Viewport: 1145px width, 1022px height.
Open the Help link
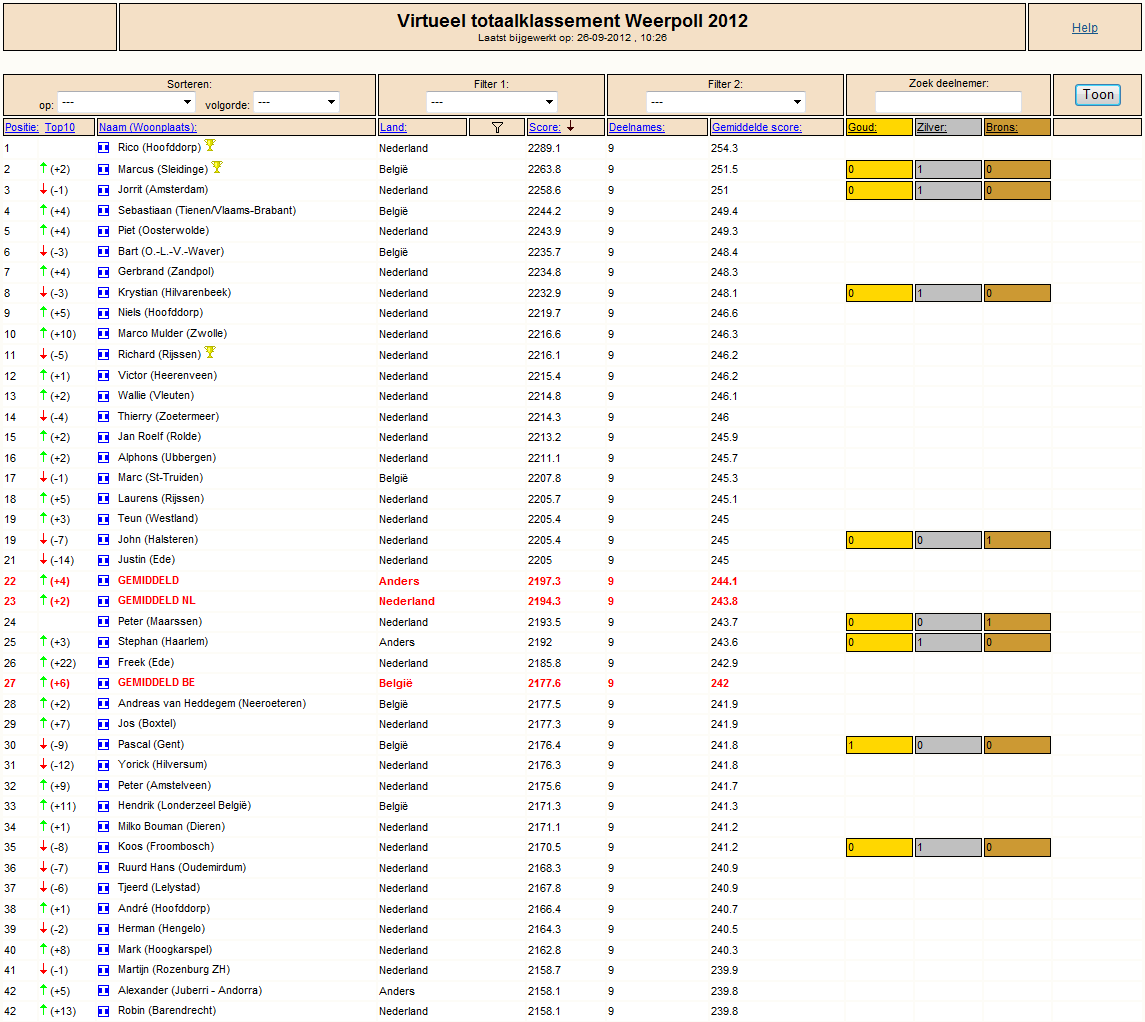click(1084, 28)
